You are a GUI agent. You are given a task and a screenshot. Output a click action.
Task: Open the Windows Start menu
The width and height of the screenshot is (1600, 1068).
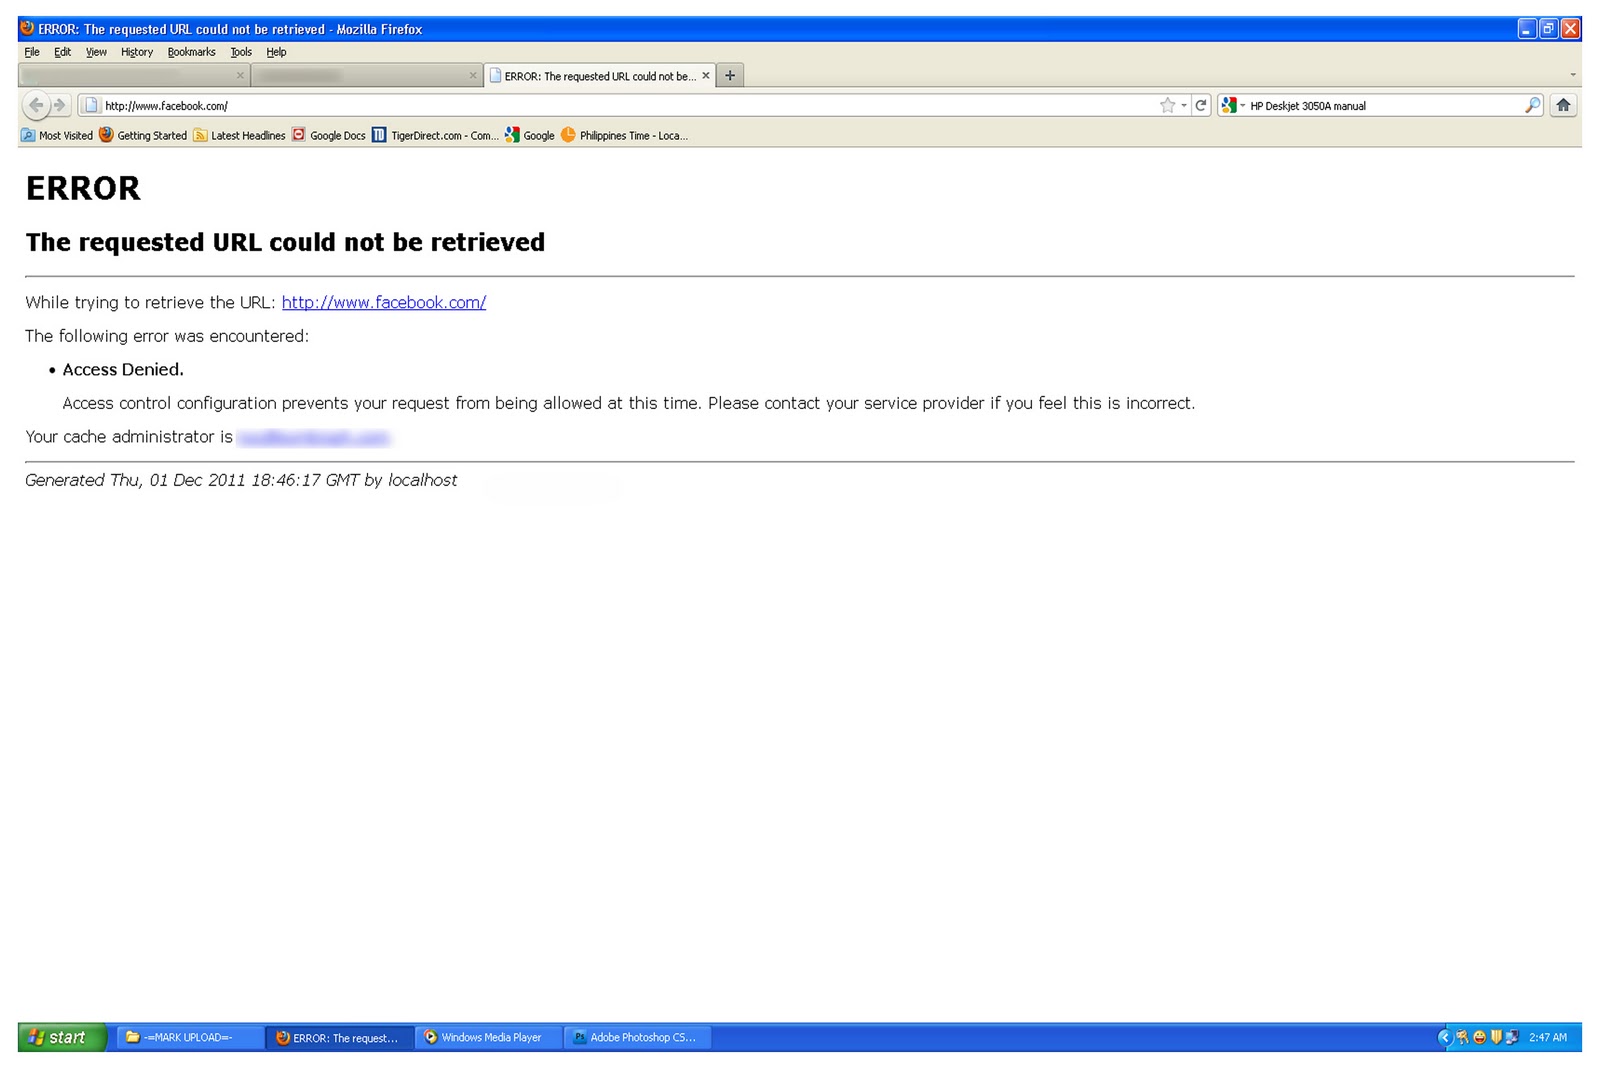click(62, 1037)
